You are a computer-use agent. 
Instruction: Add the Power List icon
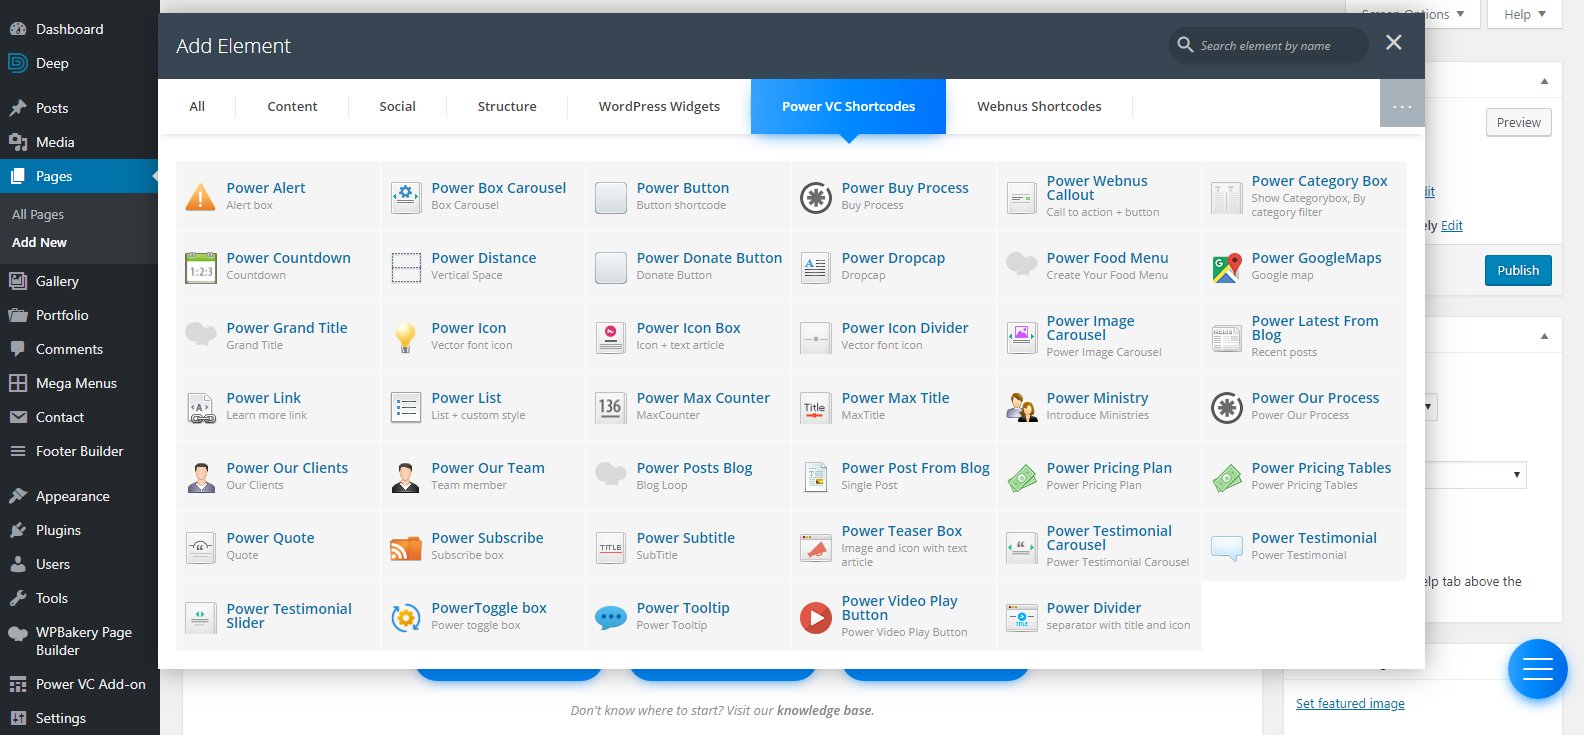click(x=406, y=407)
